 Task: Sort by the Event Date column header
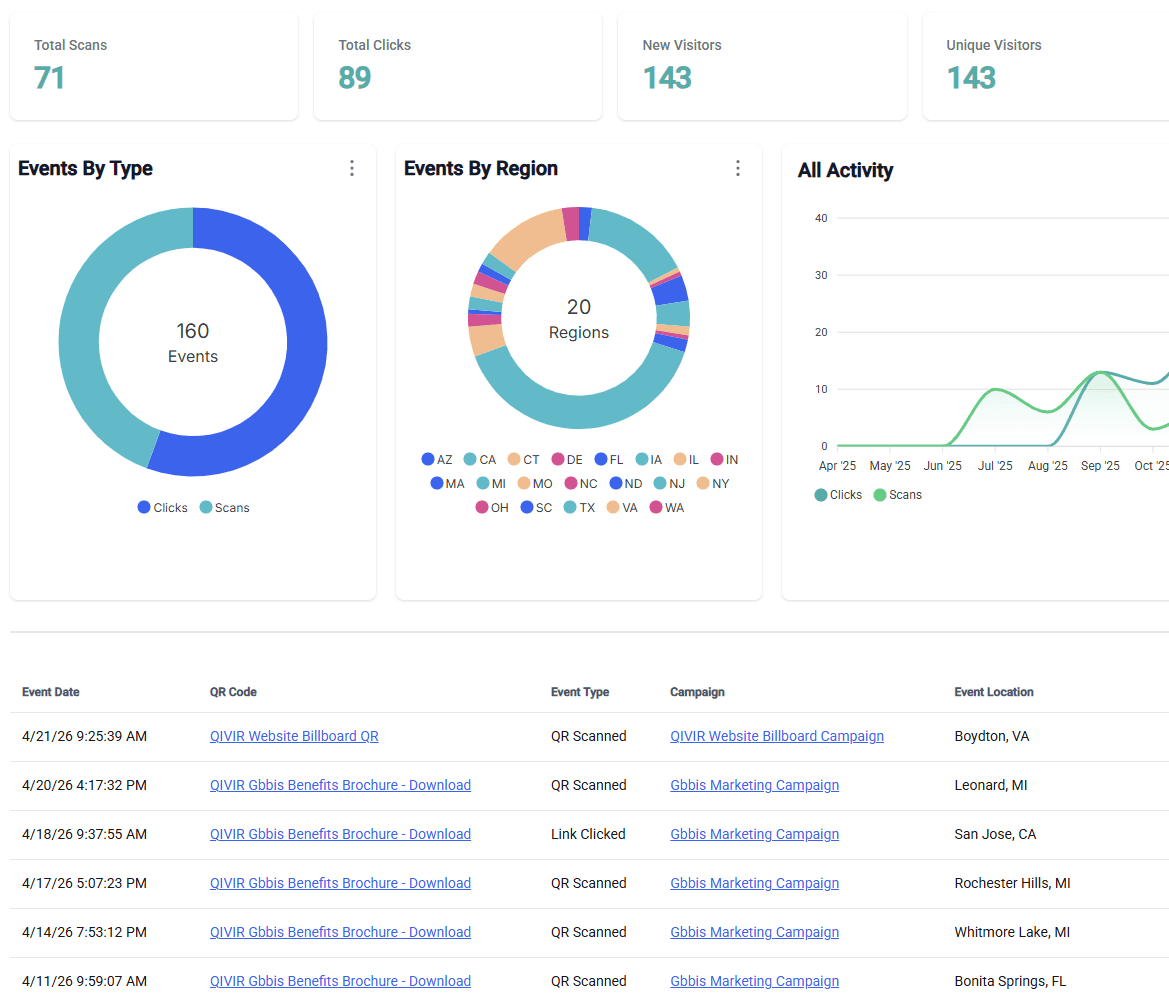click(x=50, y=691)
